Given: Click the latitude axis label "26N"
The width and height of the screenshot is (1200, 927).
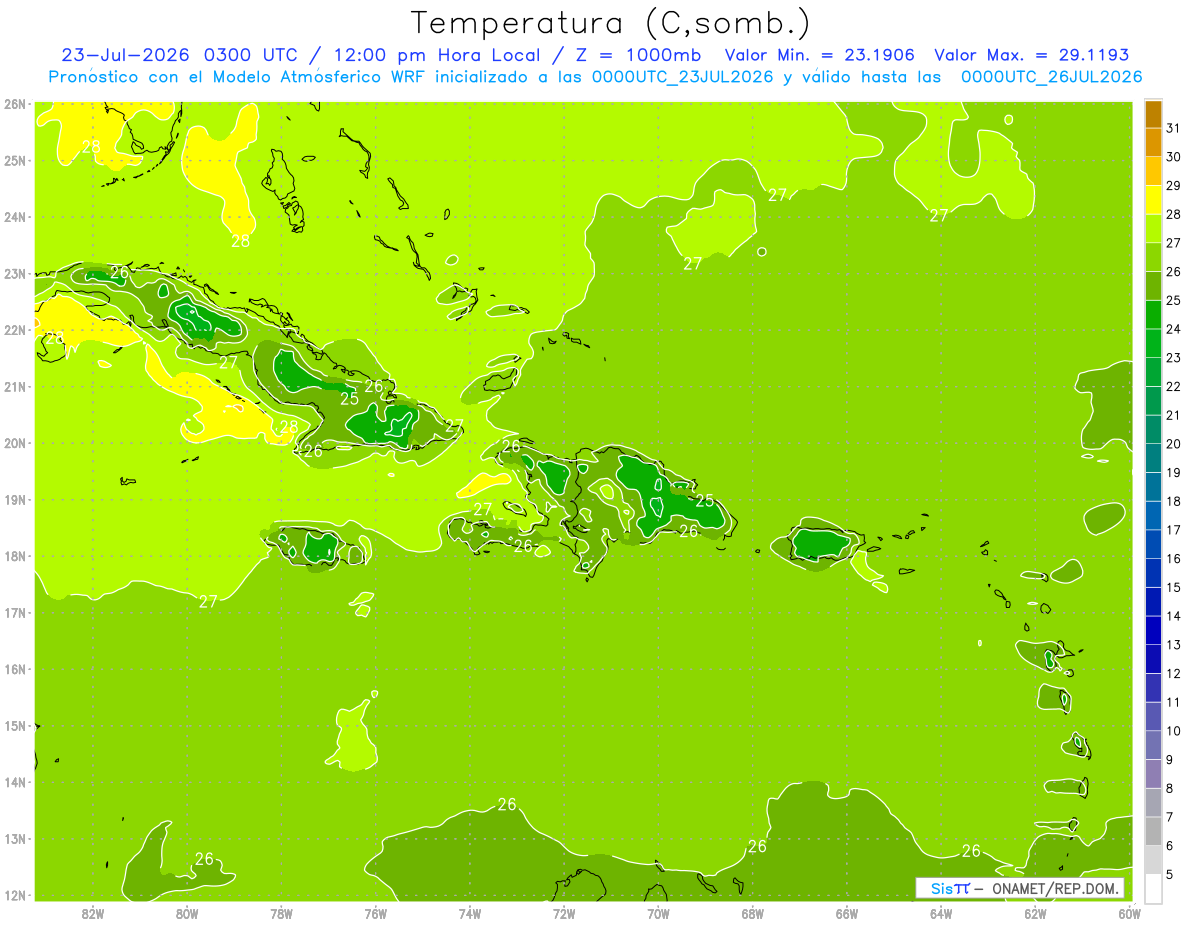Looking at the screenshot, I should click(14, 103).
